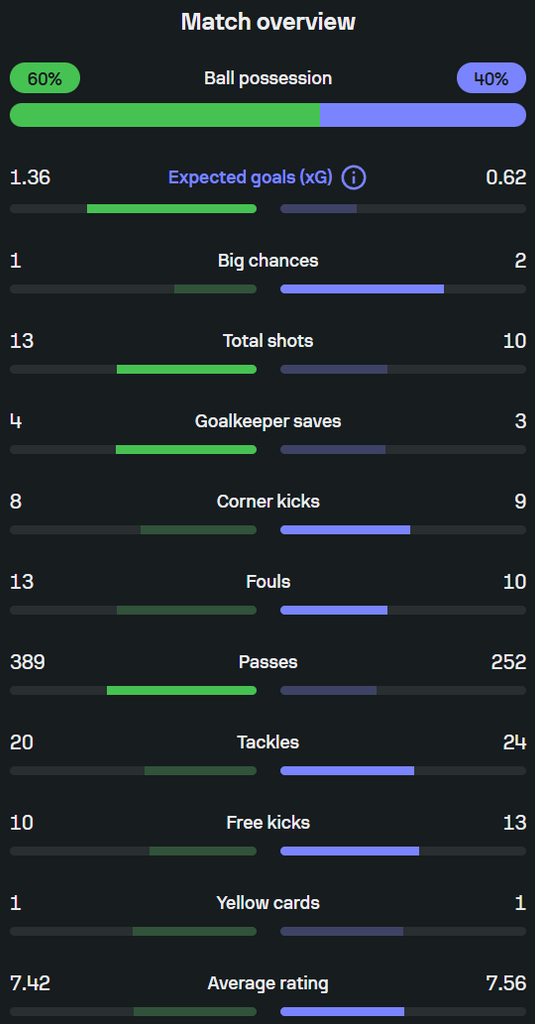Screen dimensions: 535x1024
Task: Click the Corner kicks label
Action: coord(268,502)
